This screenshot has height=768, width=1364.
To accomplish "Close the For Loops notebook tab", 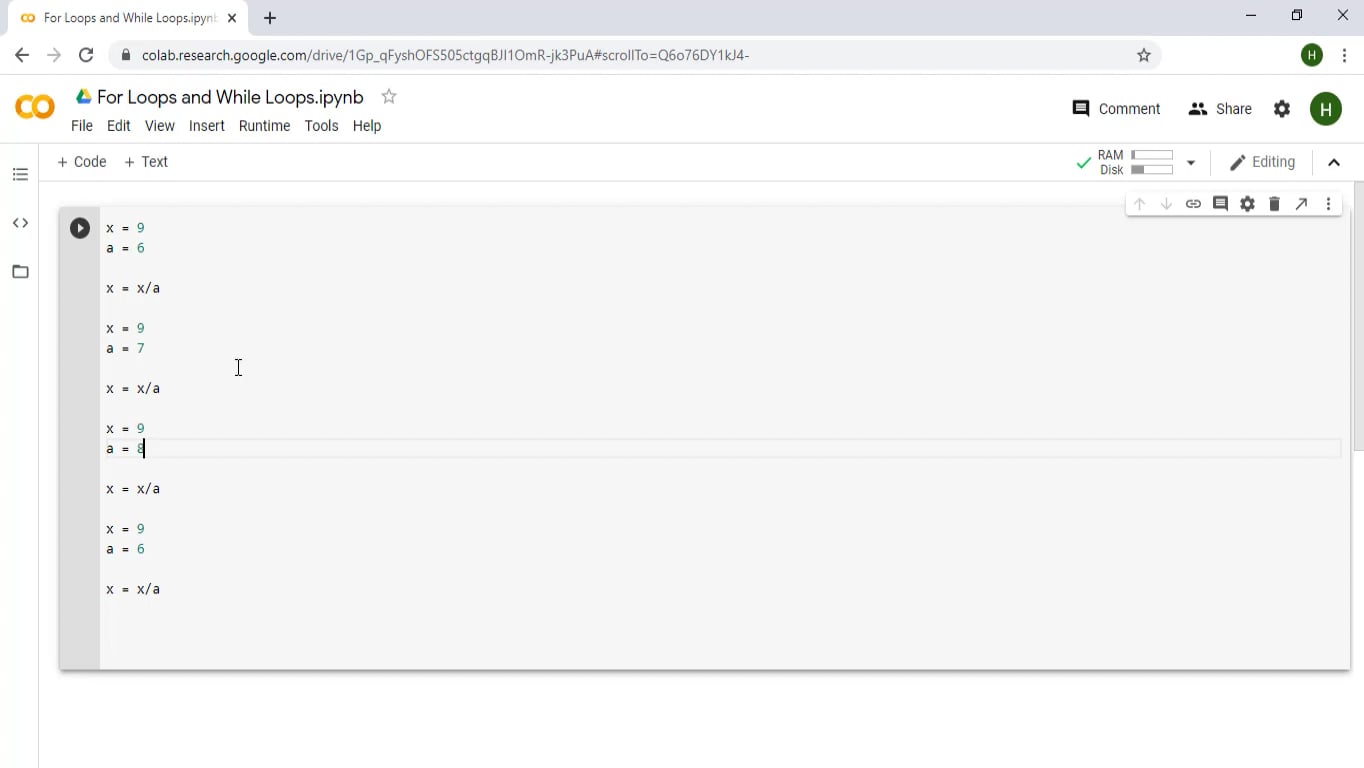I will [x=232, y=18].
